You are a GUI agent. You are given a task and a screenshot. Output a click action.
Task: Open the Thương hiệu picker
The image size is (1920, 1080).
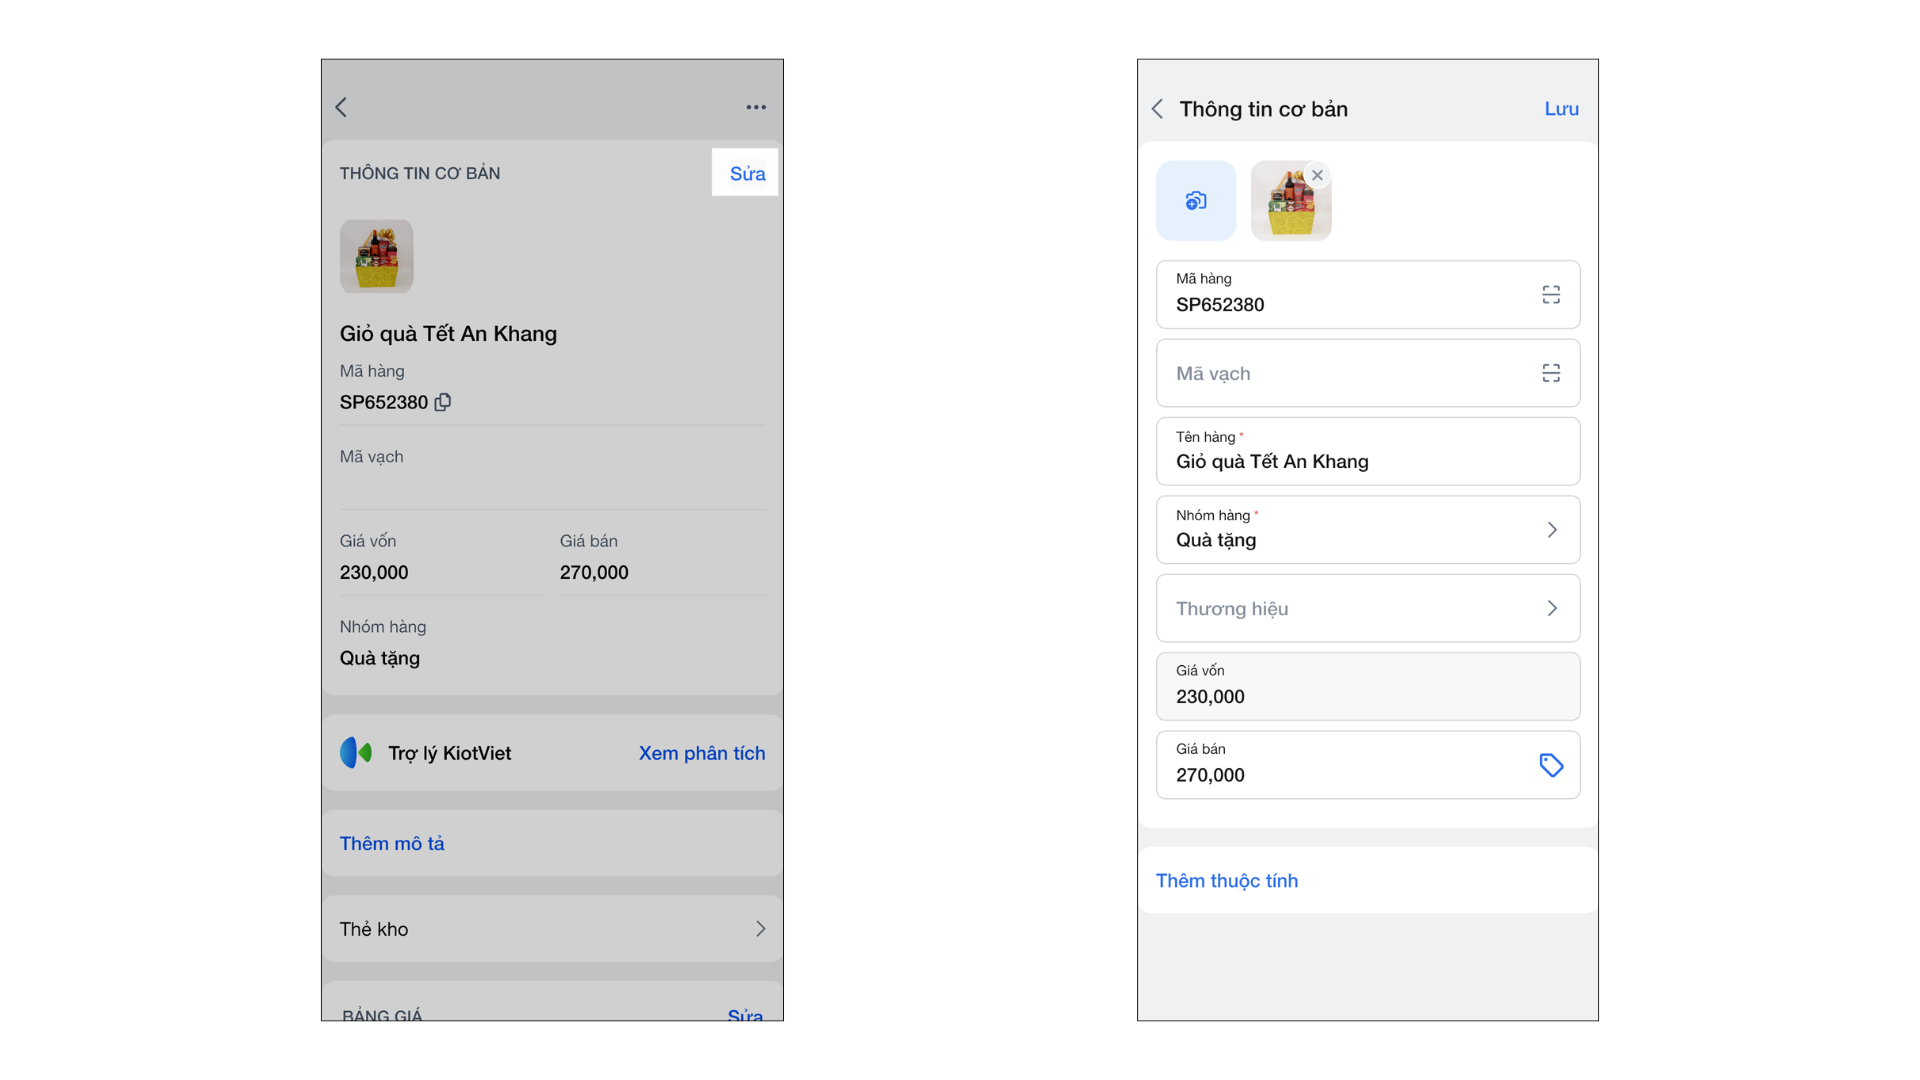pos(1552,608)
